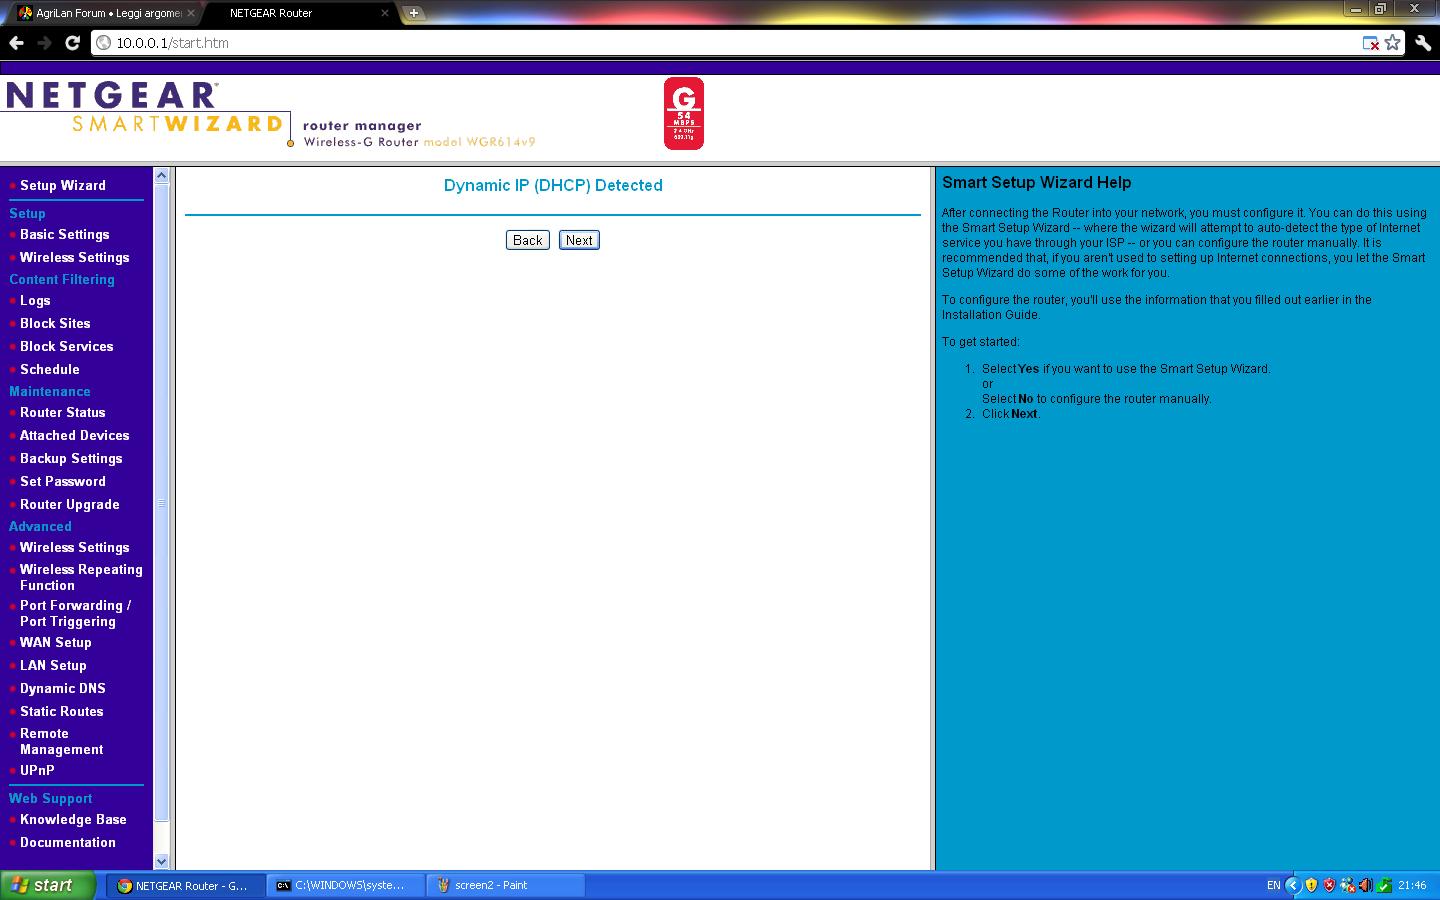The height and width of the screenshot is (900, 1440).
Task: Open the Block Services page
Action: click(66, 346)
